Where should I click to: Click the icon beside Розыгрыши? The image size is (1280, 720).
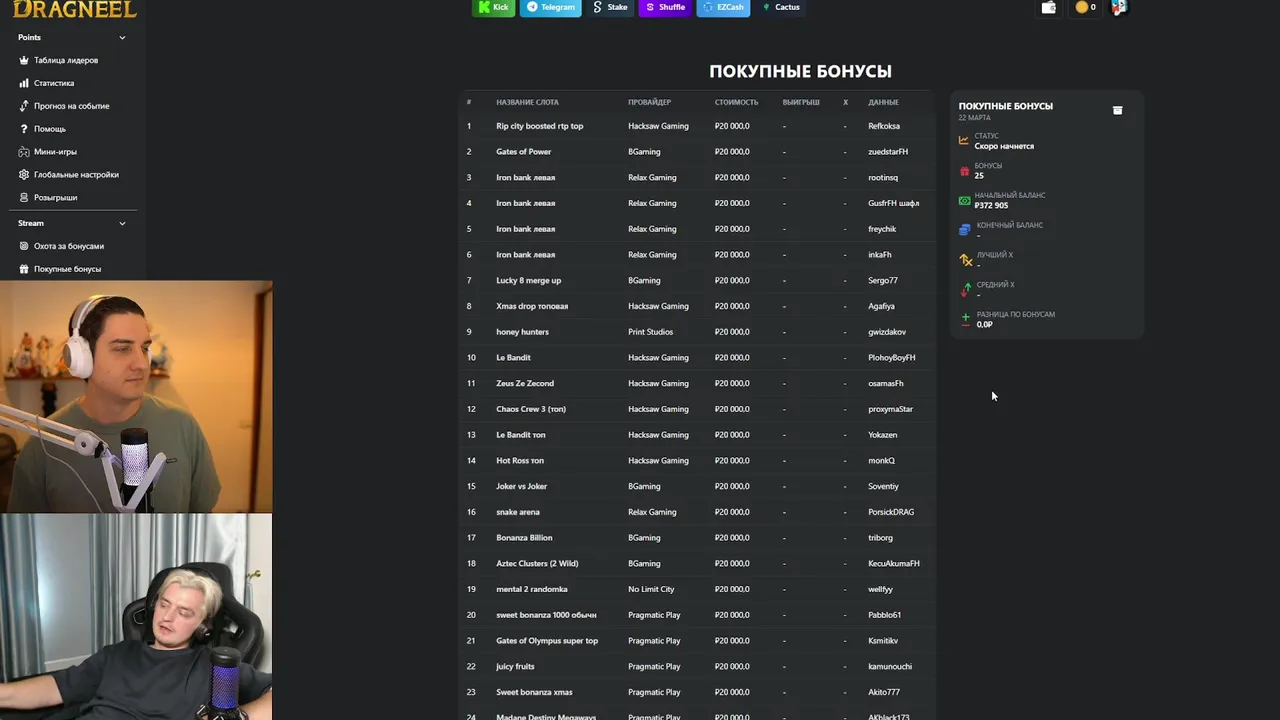coord(24,197)
